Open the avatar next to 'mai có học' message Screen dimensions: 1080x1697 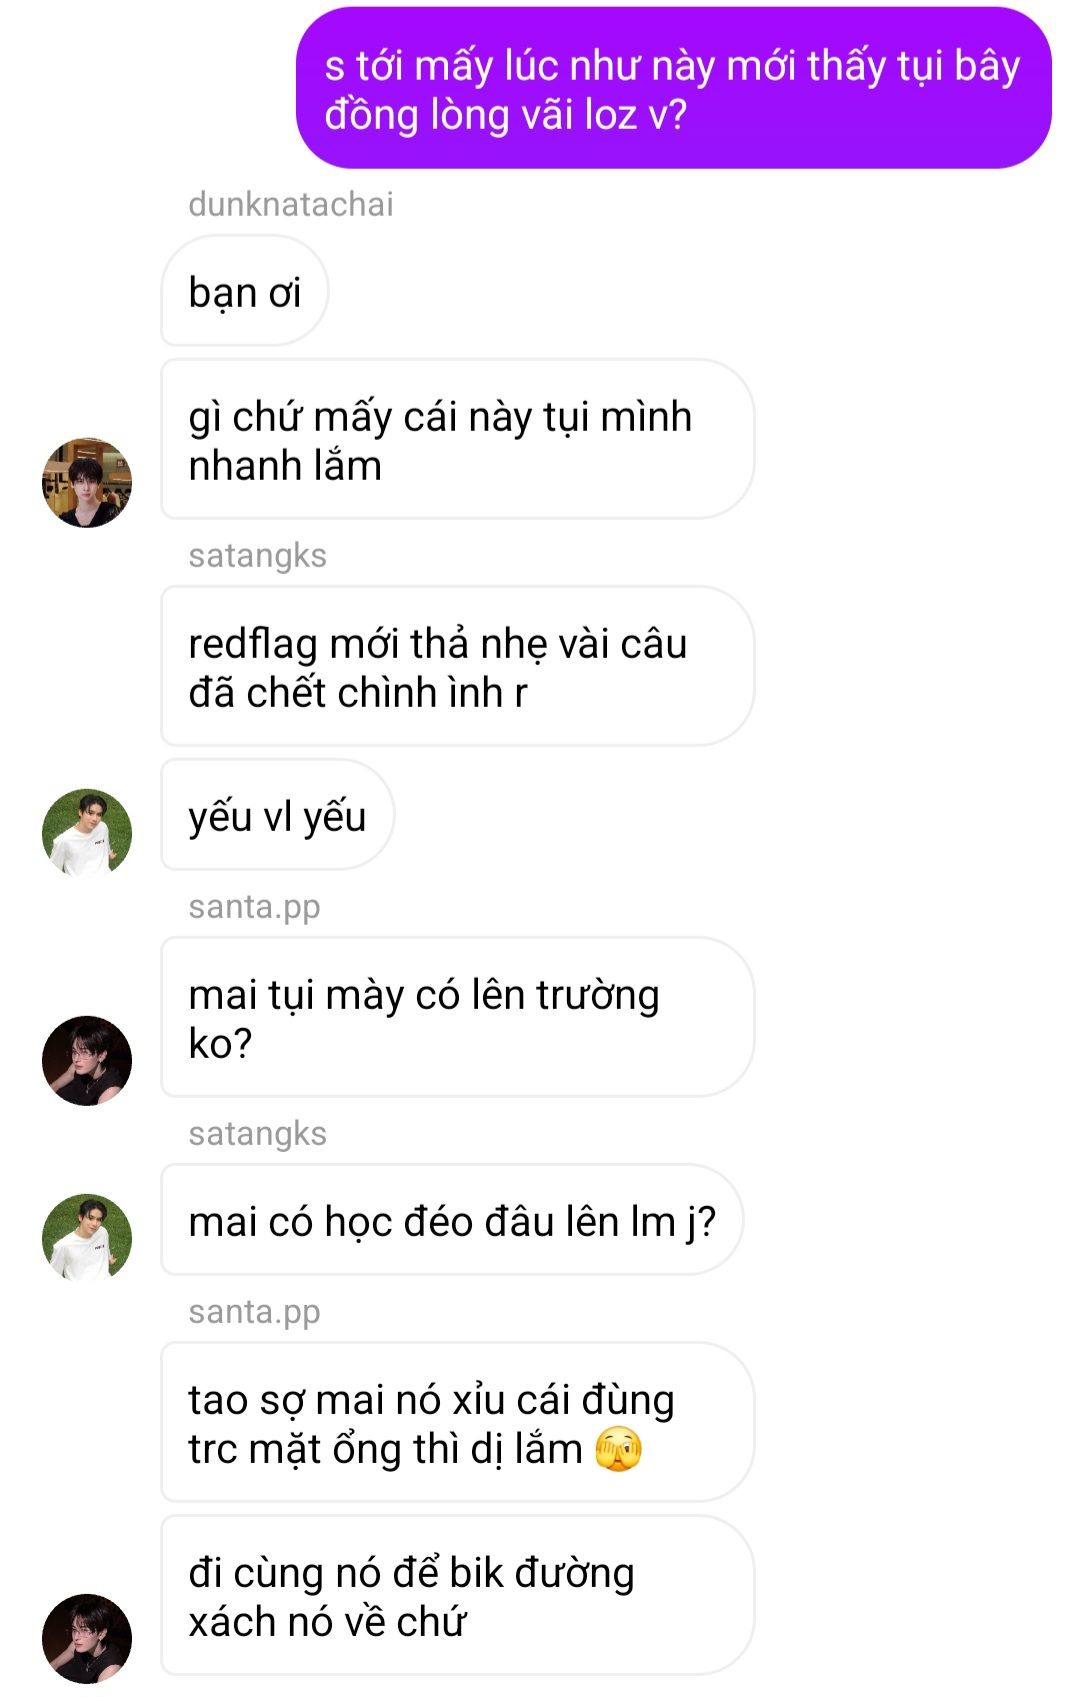[87, 1238]
